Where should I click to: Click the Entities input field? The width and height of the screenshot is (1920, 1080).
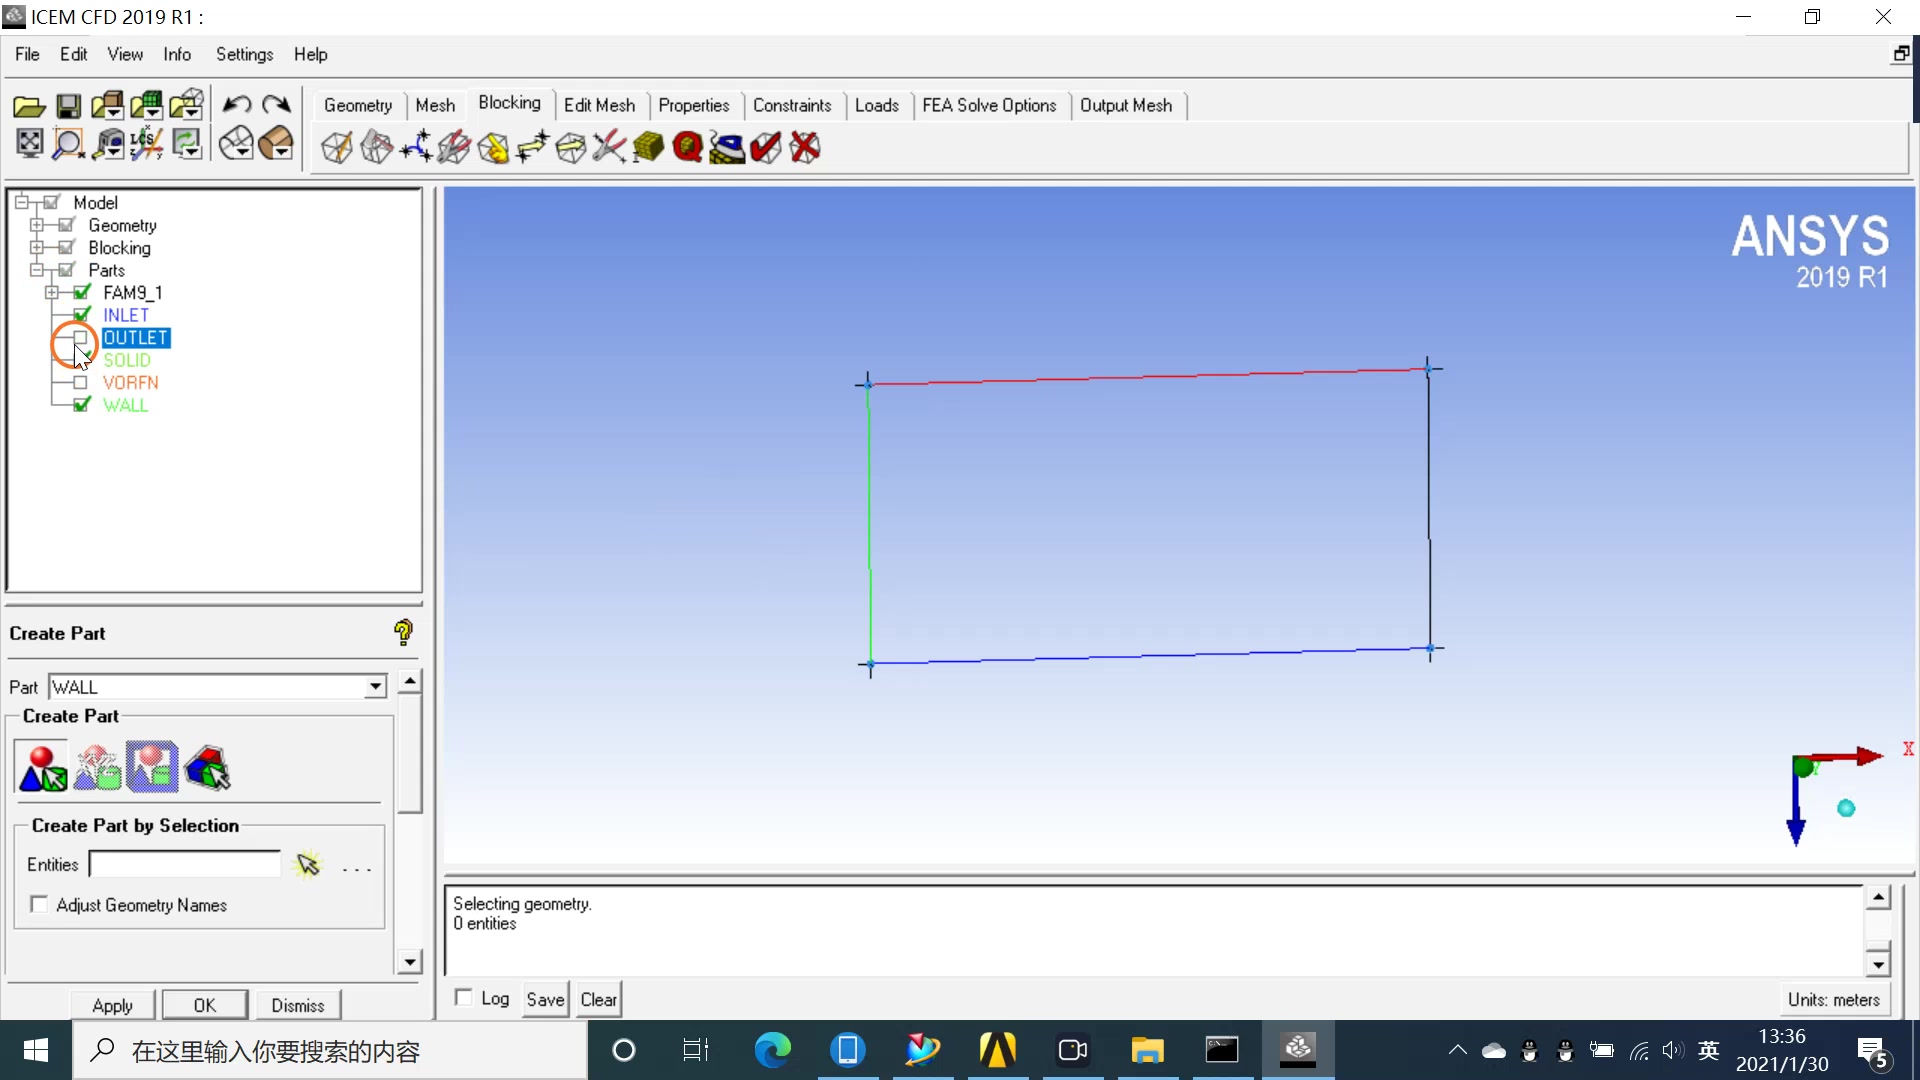click(x=185, y=864)
